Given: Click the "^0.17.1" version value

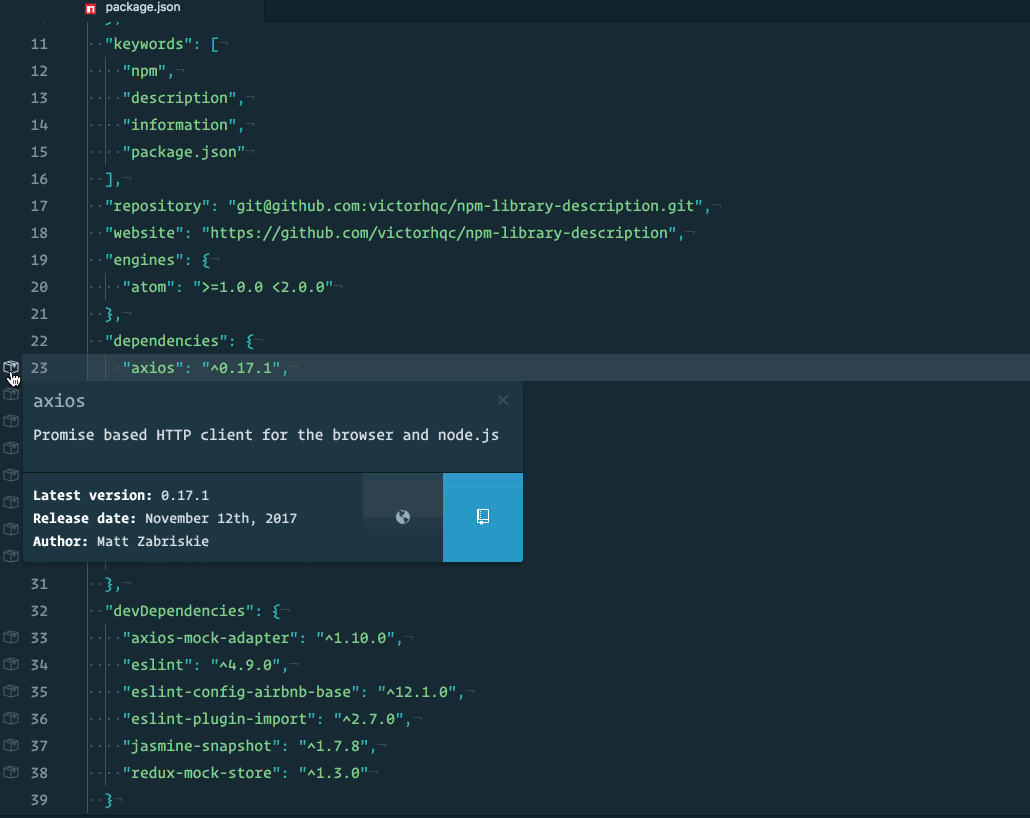Looking at the screenshot, I should click(x=241, y=367).
